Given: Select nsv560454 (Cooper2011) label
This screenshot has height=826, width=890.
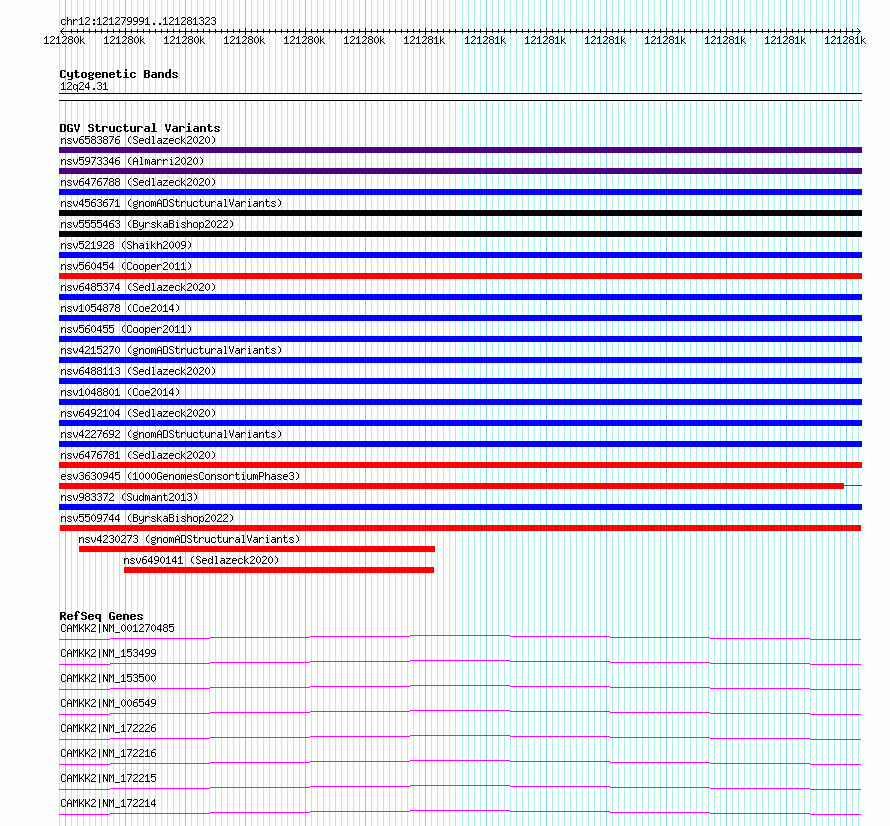Looking at the screenshot, I should click(x=126, y=266).
